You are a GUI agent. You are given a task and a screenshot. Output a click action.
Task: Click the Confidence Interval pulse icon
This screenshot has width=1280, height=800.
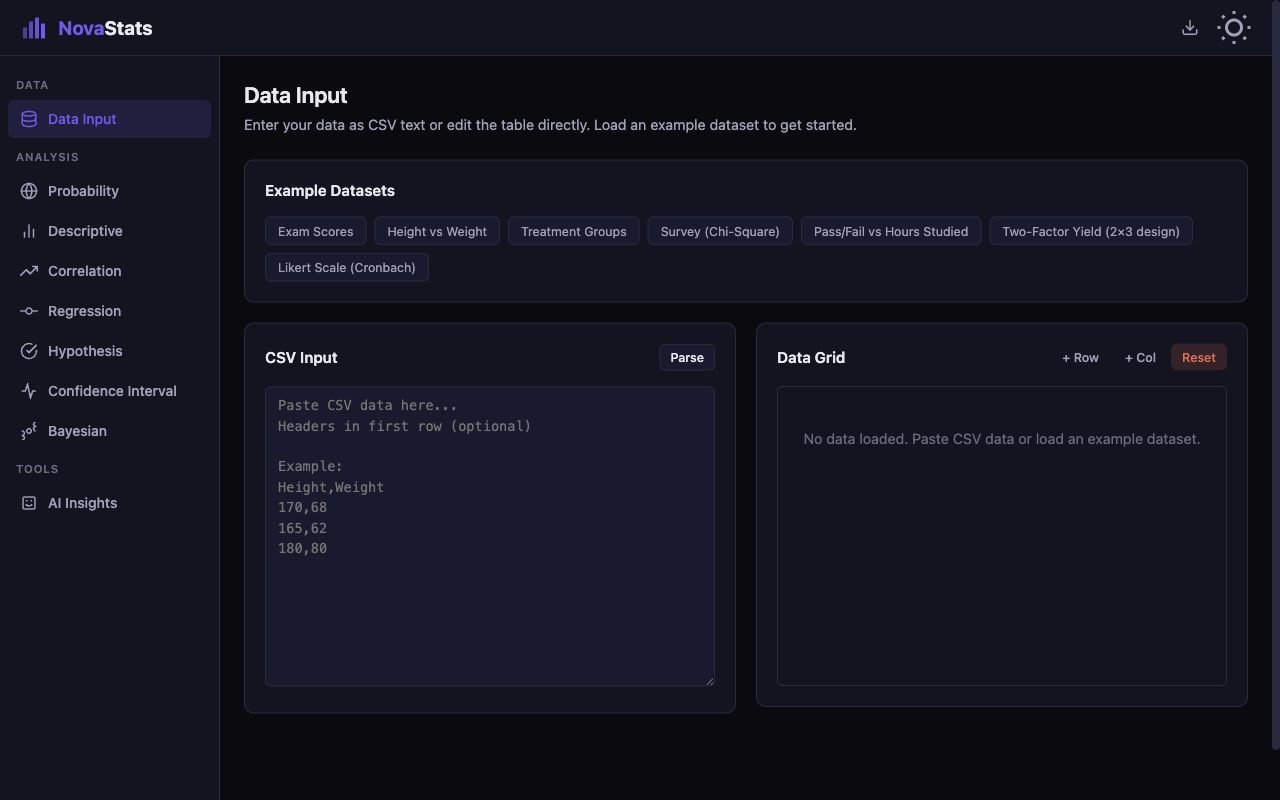[29, 391]
